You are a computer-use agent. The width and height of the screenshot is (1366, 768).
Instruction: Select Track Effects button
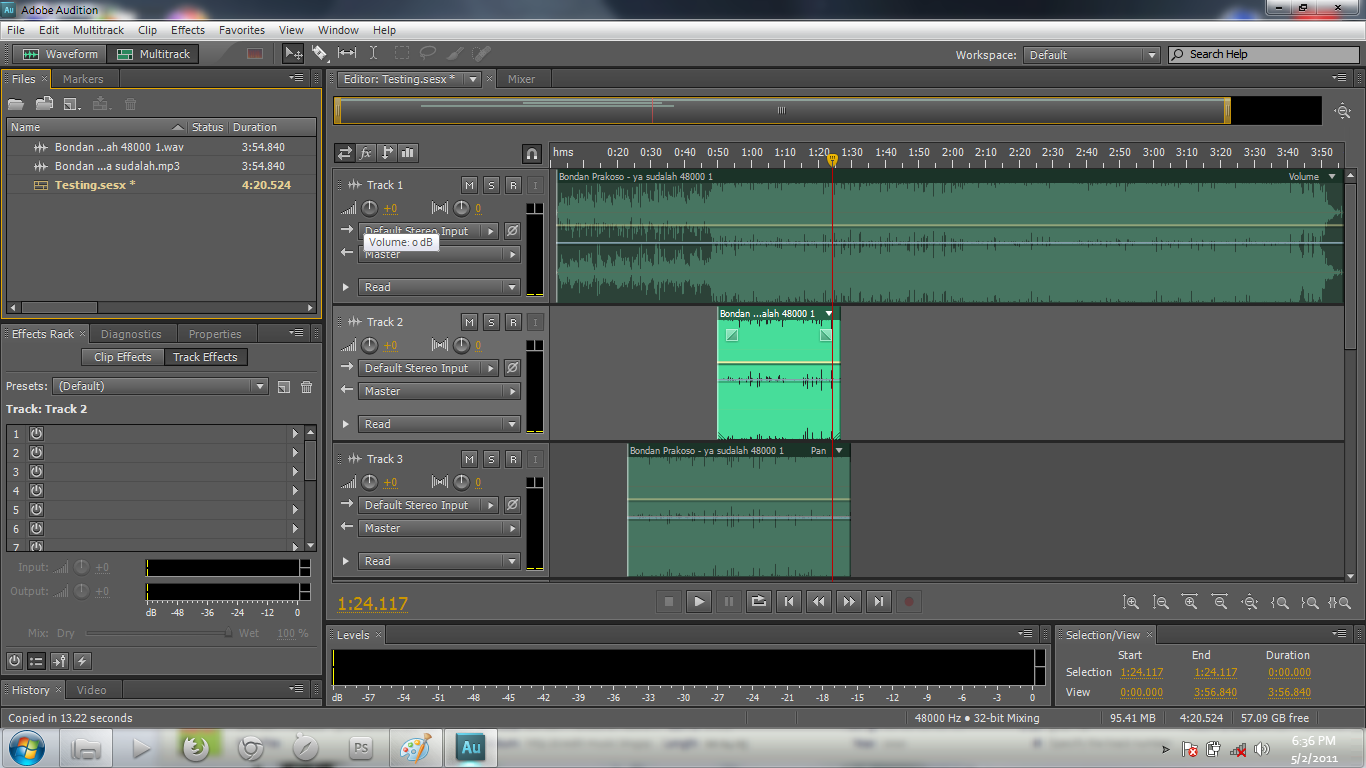pyautogui.click(x=205, y=357)
